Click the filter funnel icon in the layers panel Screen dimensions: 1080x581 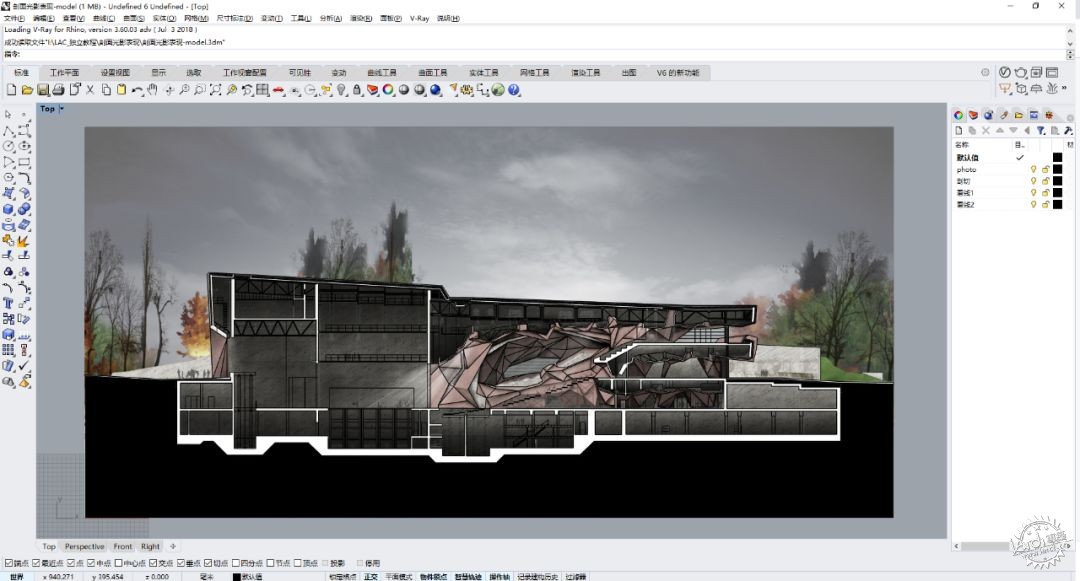1041,130
